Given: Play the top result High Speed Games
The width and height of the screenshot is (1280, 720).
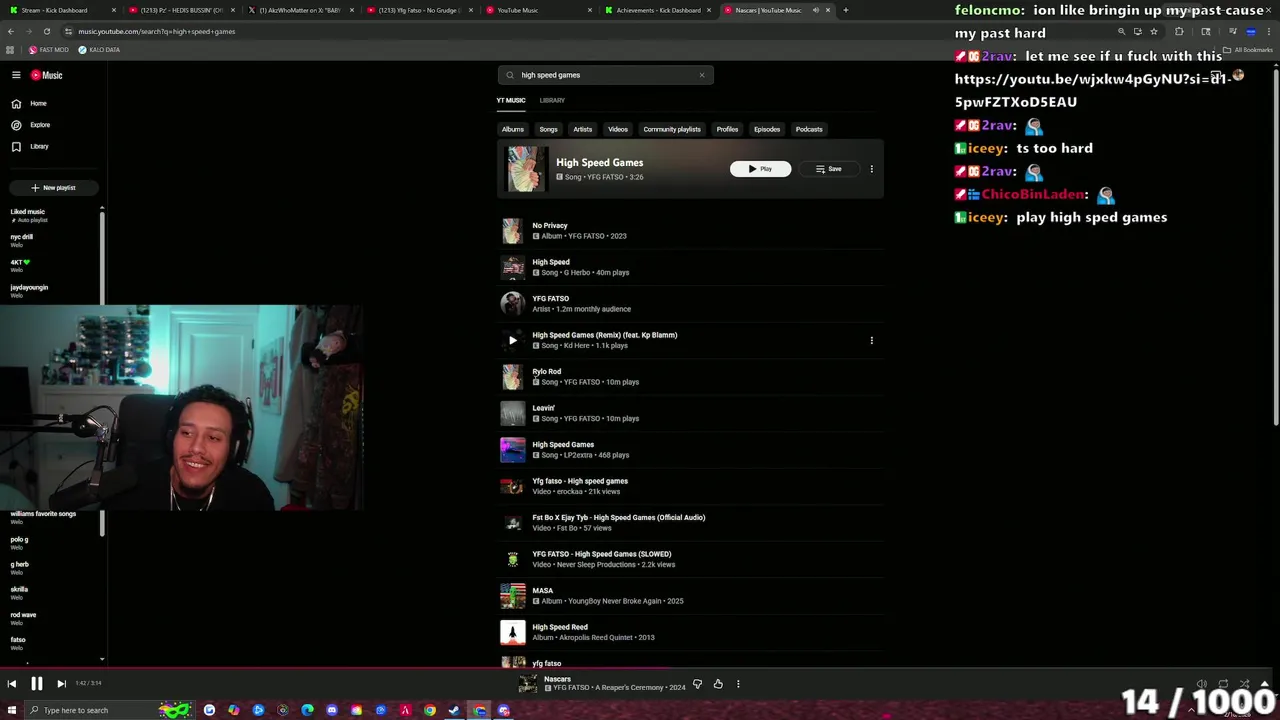Looking at the screenshot, I should point(760,169).
